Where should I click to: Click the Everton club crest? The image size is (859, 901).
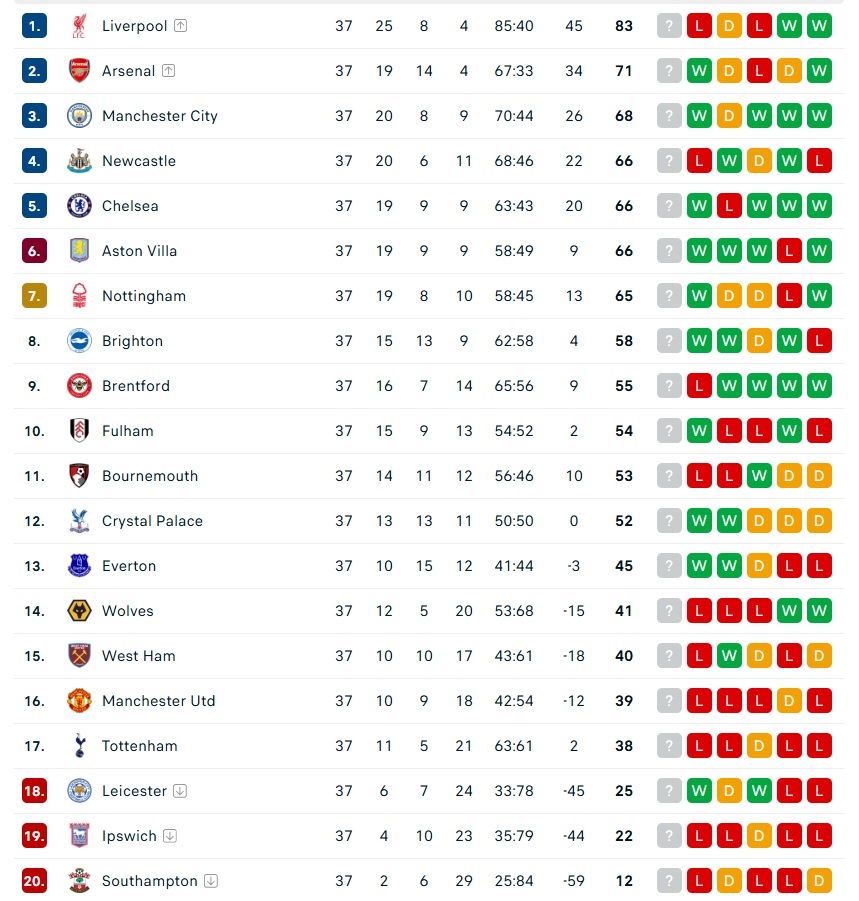79,566
